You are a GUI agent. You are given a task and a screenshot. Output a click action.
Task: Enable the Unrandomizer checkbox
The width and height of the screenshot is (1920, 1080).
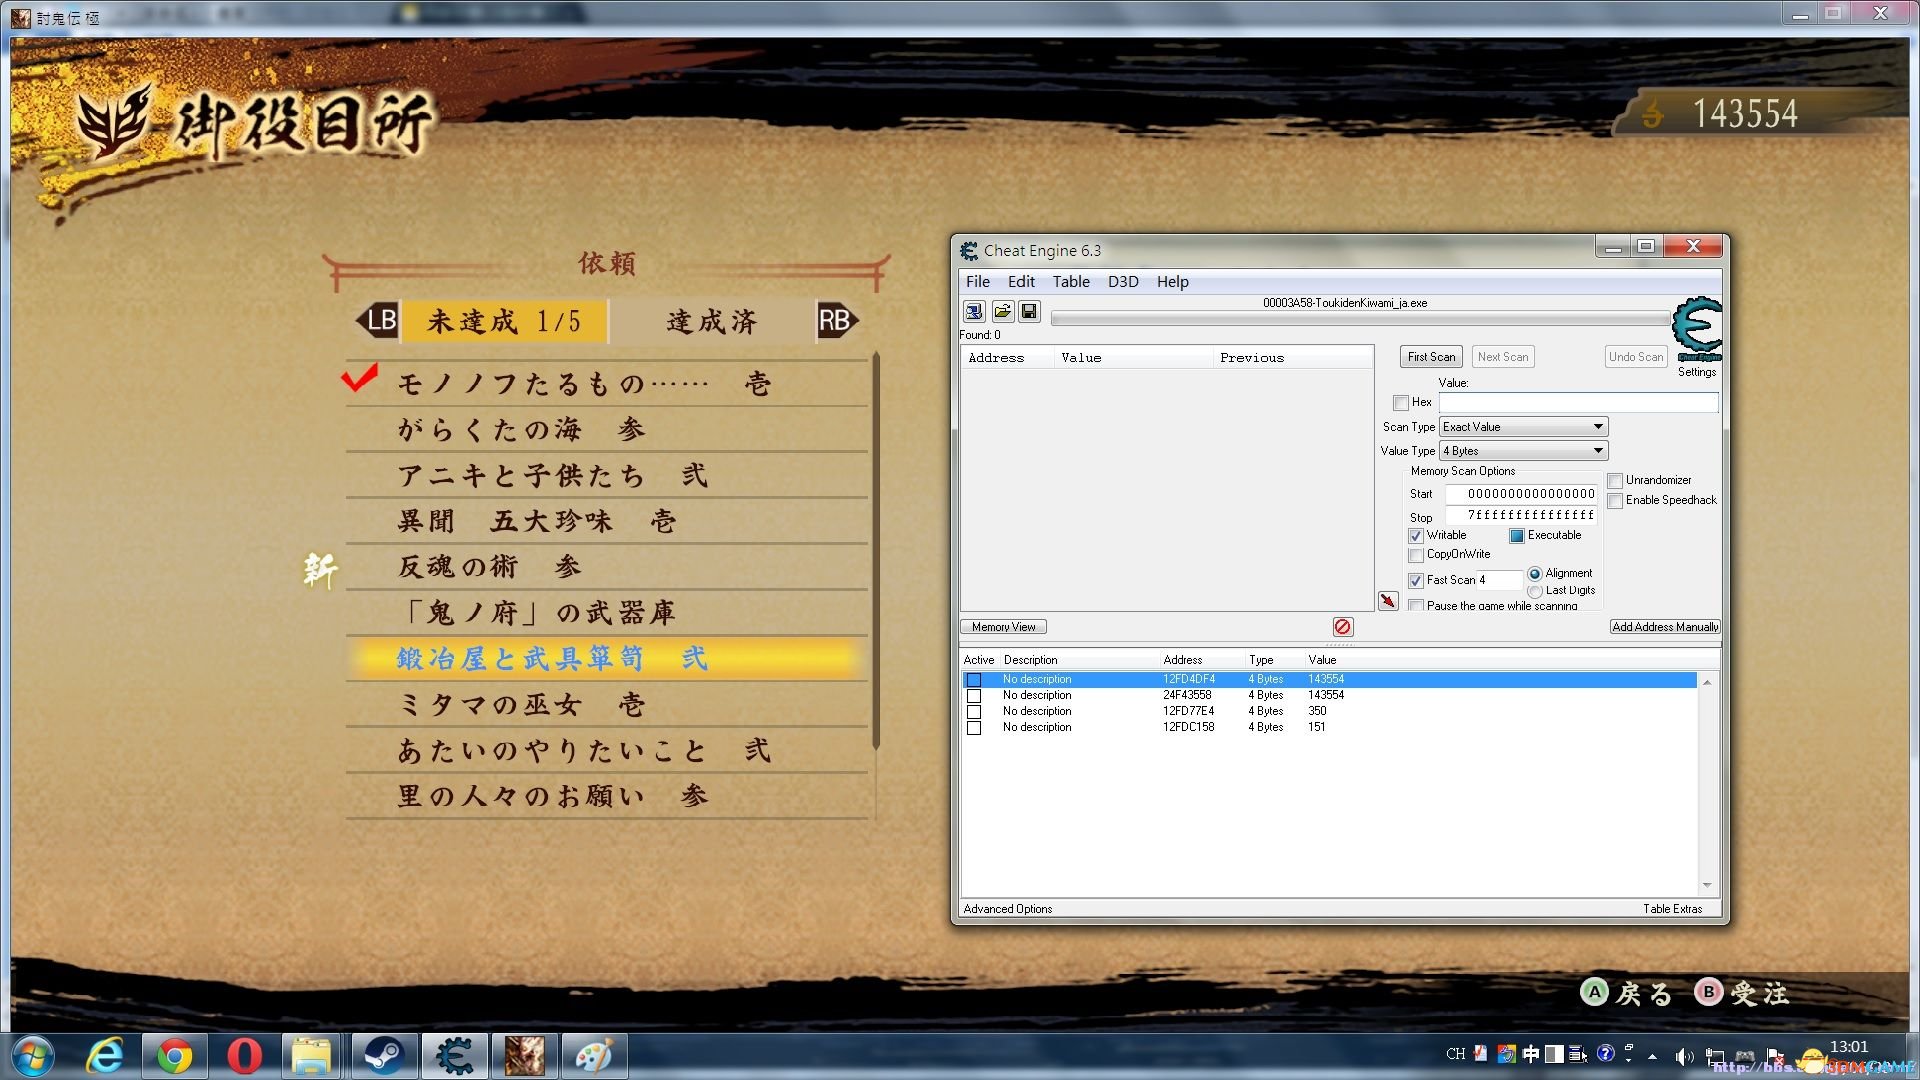[x=1615, y=481]
